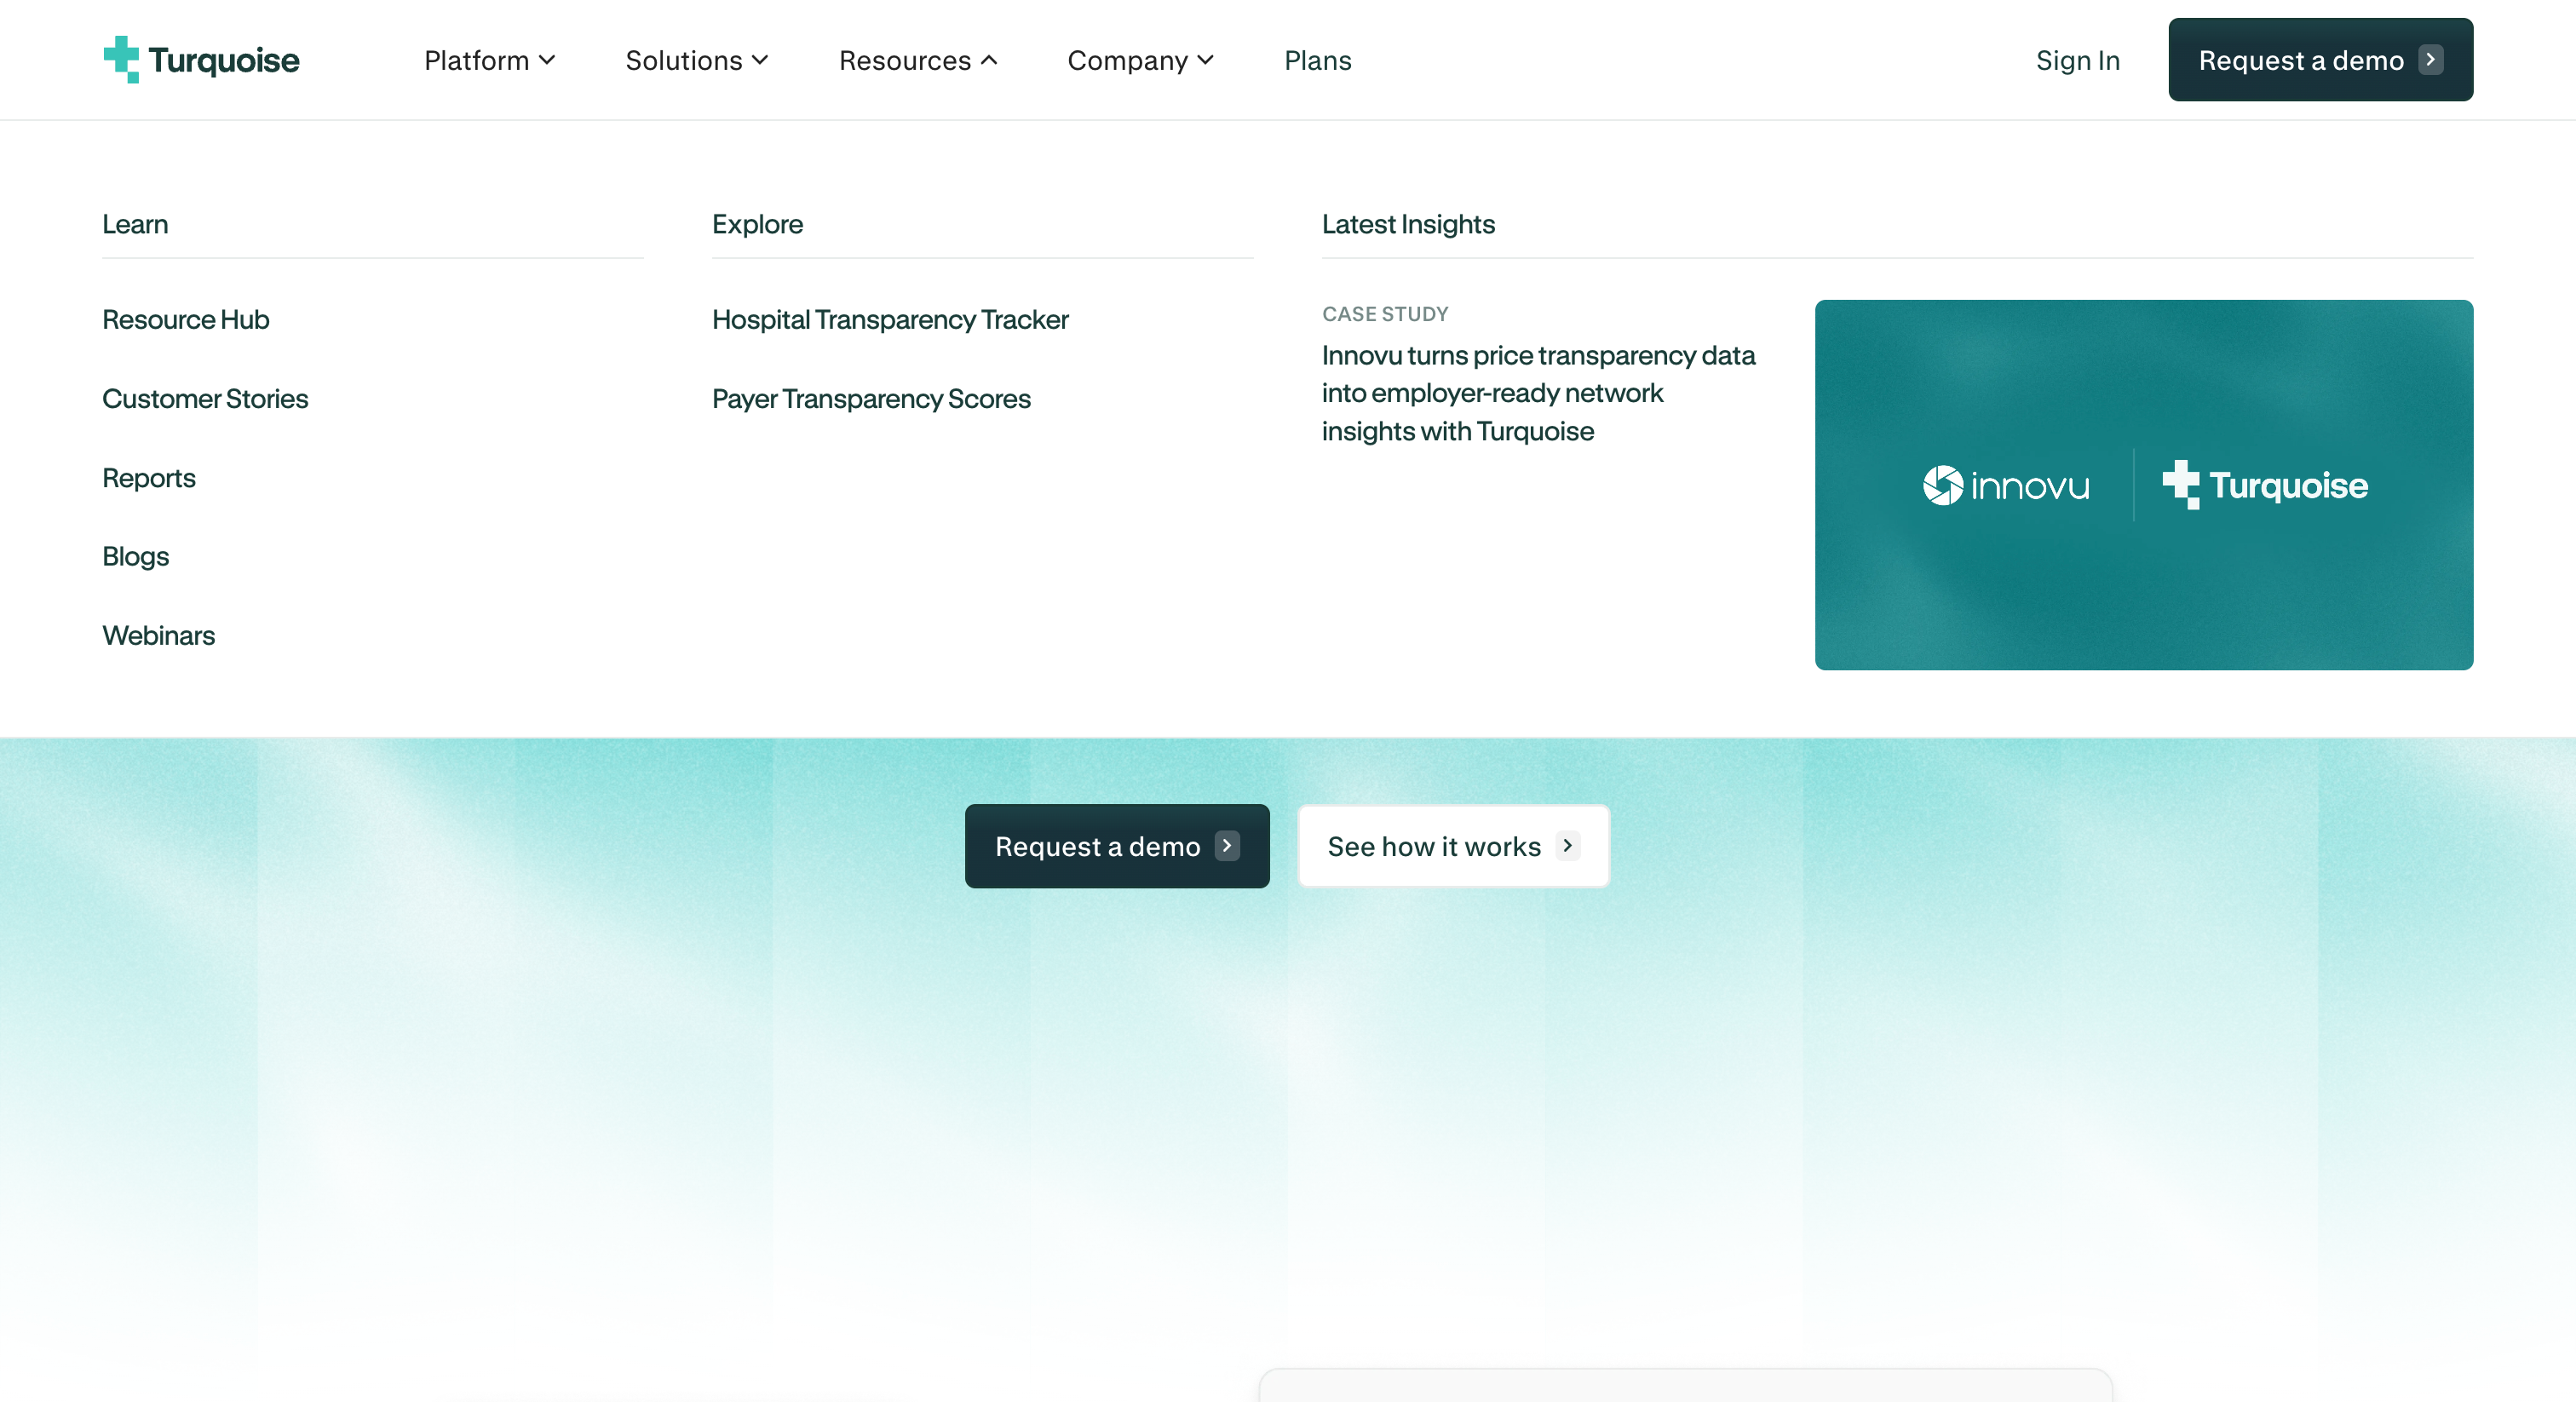Open the Reports link
This screenshot has height=1402, width=2576.
pyautogui.click(x=149, y=477)
